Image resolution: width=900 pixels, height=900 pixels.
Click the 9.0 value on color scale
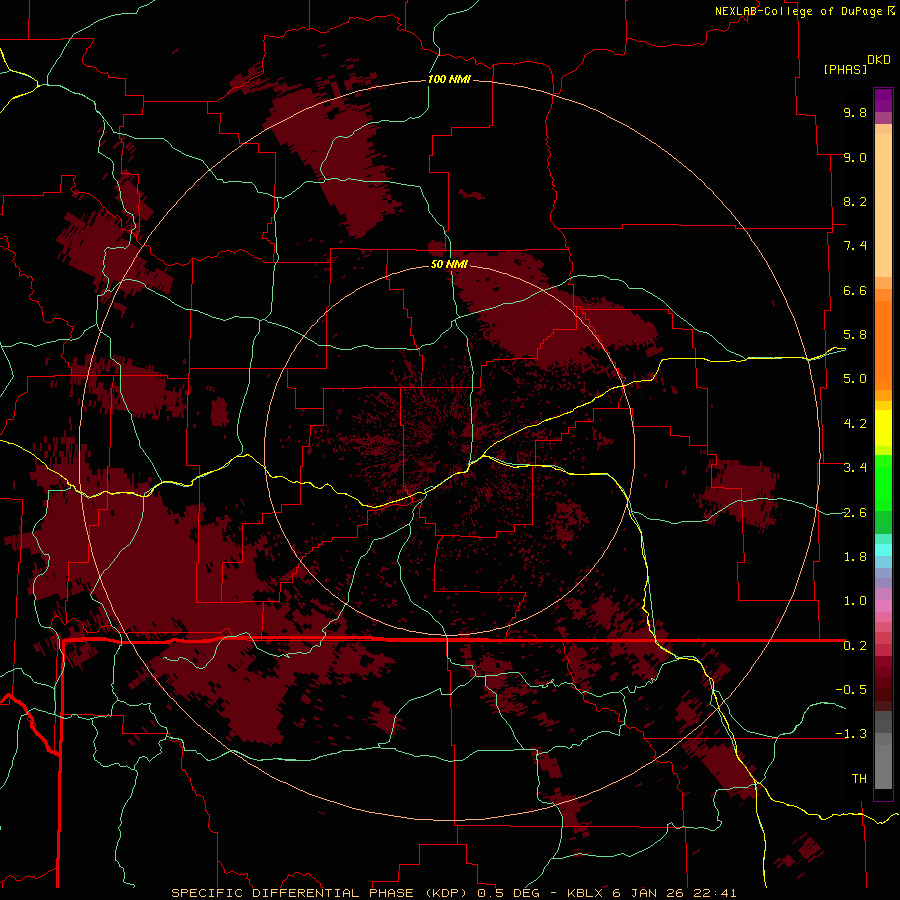[x=855, y=157]
